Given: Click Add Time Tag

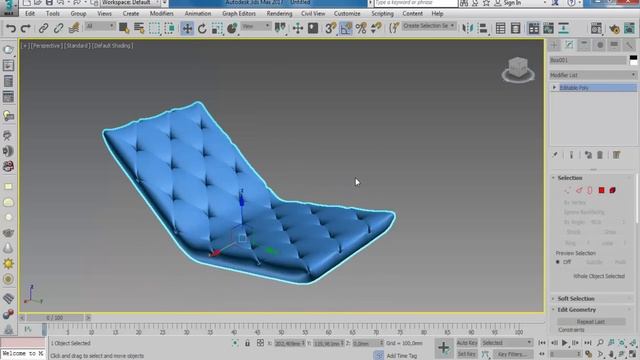Looking at the screenshot, I should click(401, 356).
